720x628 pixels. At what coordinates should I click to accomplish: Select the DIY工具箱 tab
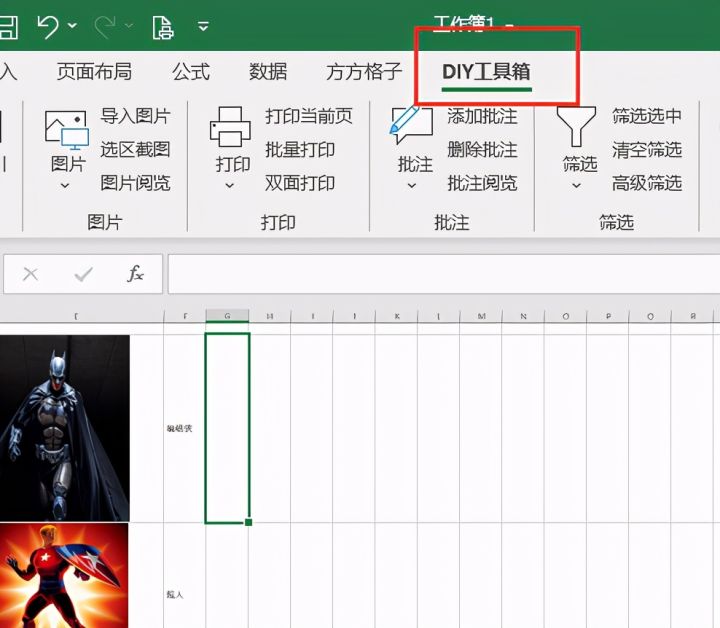pos(486,72)
